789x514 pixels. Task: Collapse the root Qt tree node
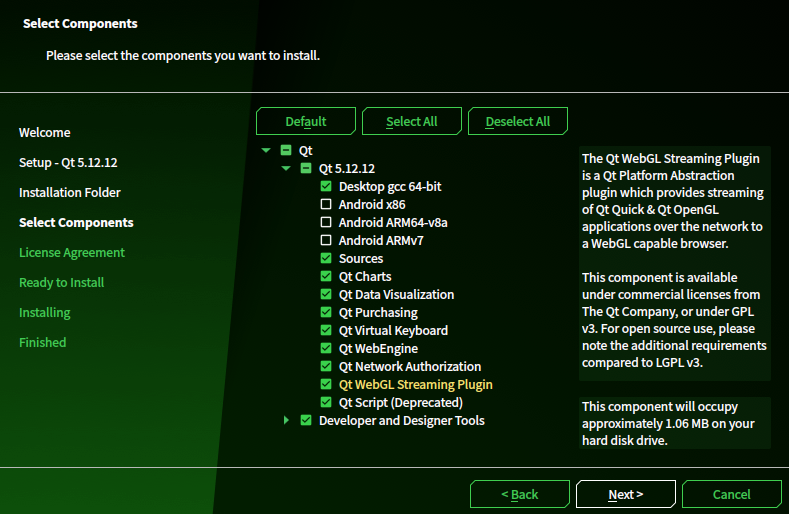266,150
